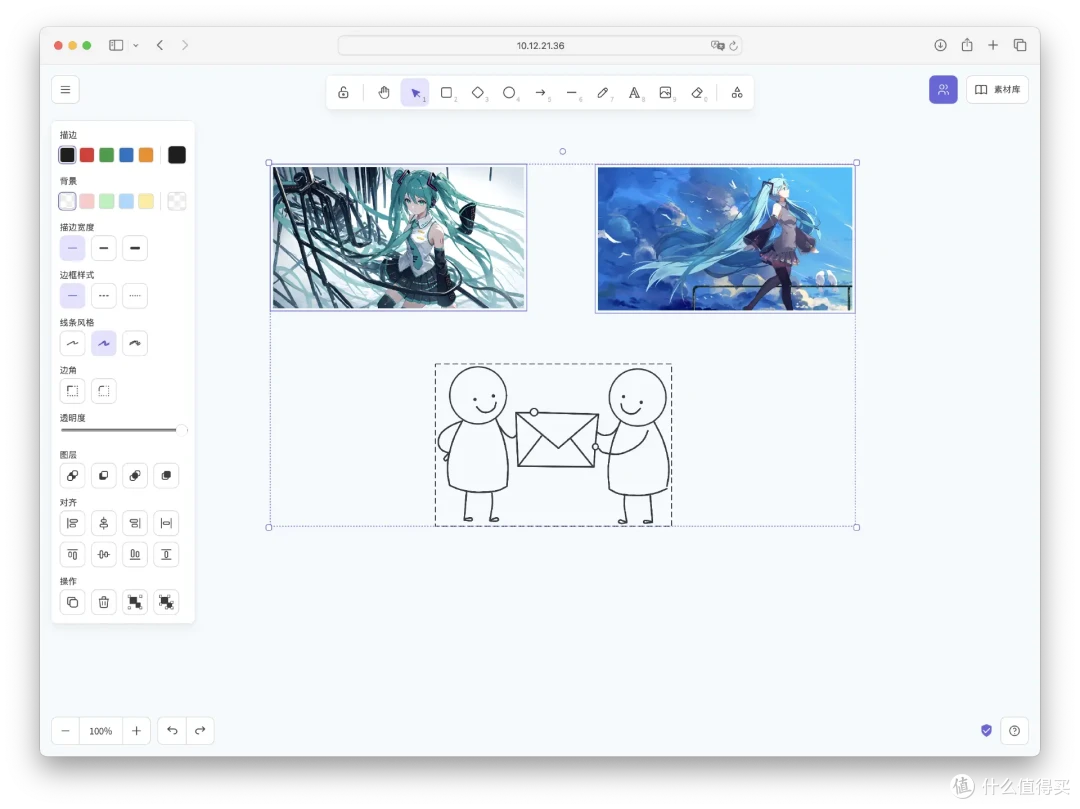
Task: Delete selected elements with trash icon
Action: click(103, 602)
